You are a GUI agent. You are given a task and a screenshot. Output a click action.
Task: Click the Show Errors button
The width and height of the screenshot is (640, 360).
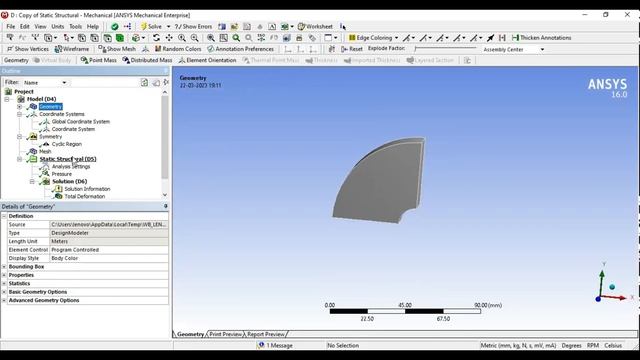193,27
